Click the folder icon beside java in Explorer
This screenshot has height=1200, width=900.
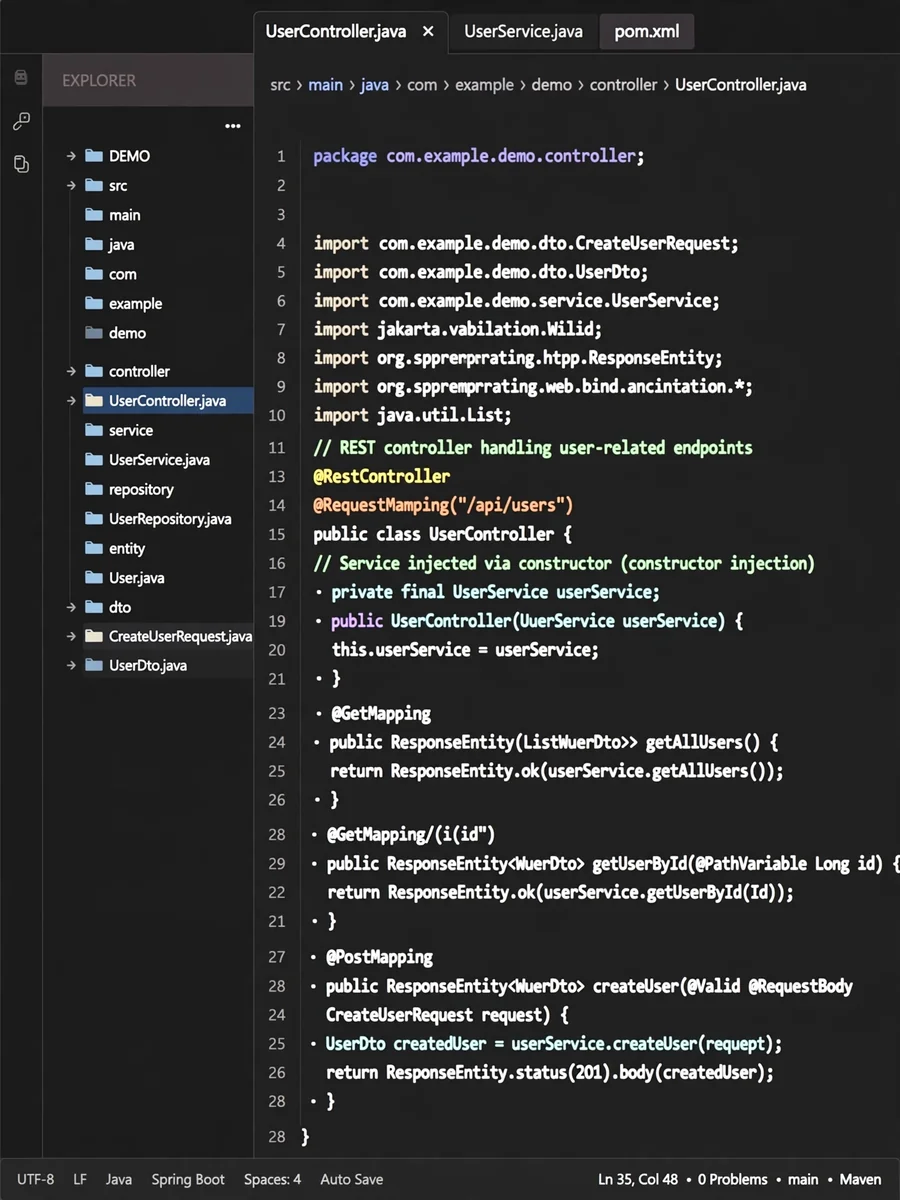coord(94,244)
